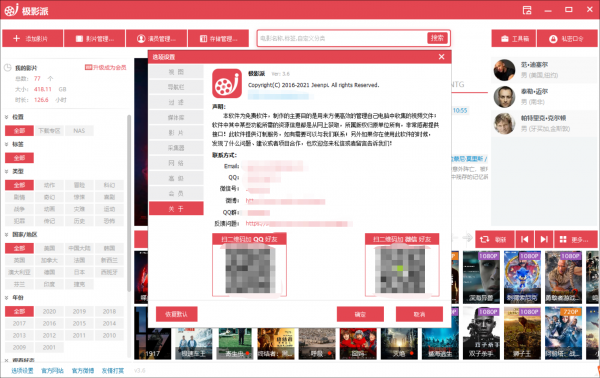Jump to the previous page with skip-back icon
This screenshot has height=378, width=600.
(x=525, y=240)
